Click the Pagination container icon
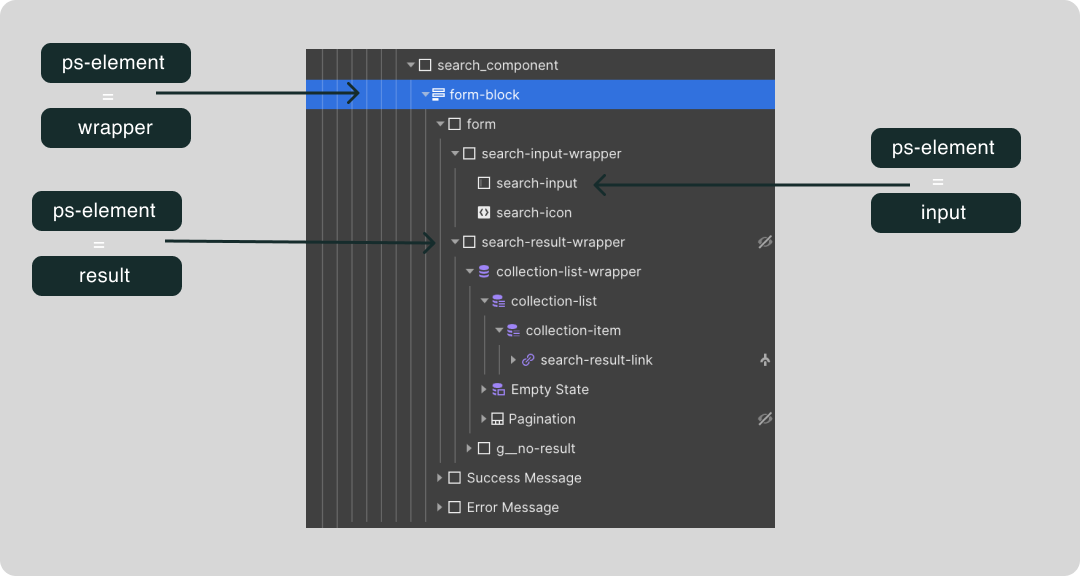The height and width of the screenshot is (576, 1080). coord(497,418)
